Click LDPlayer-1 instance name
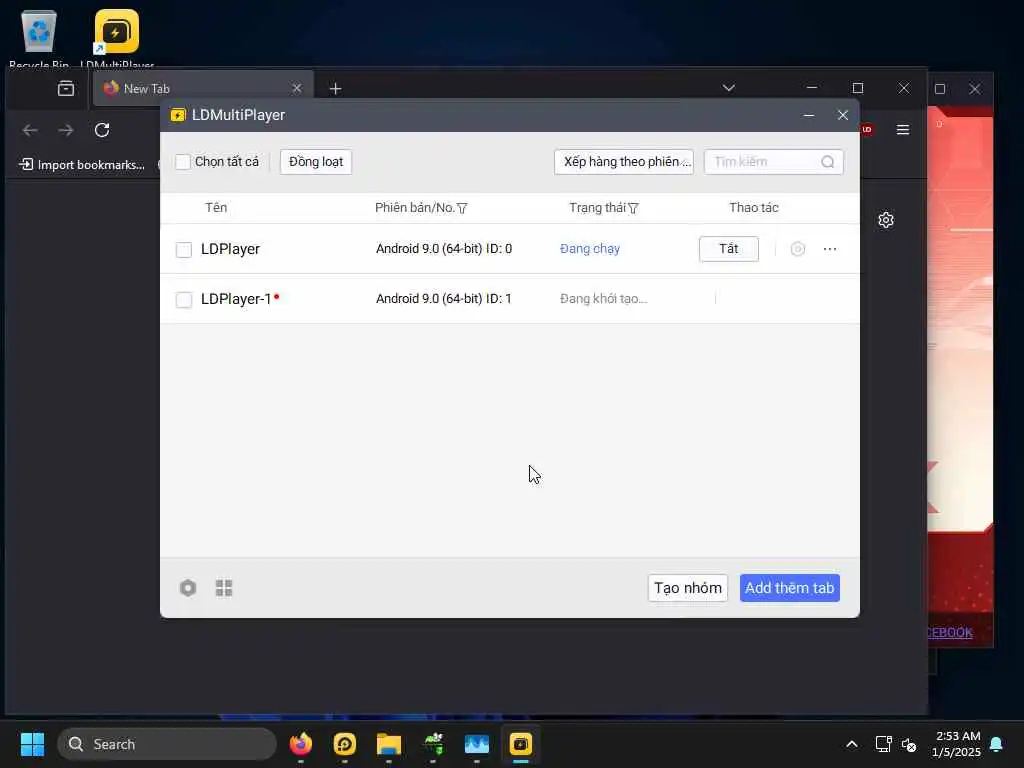Screen dimensions: 1024x768 tap(236, 299)
